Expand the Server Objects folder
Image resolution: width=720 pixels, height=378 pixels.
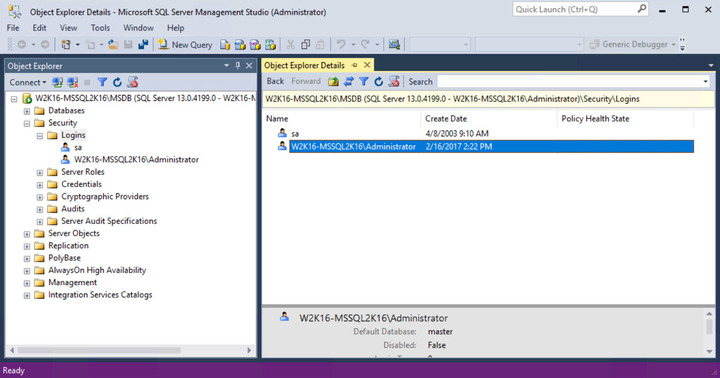click(x=27, y=234)
